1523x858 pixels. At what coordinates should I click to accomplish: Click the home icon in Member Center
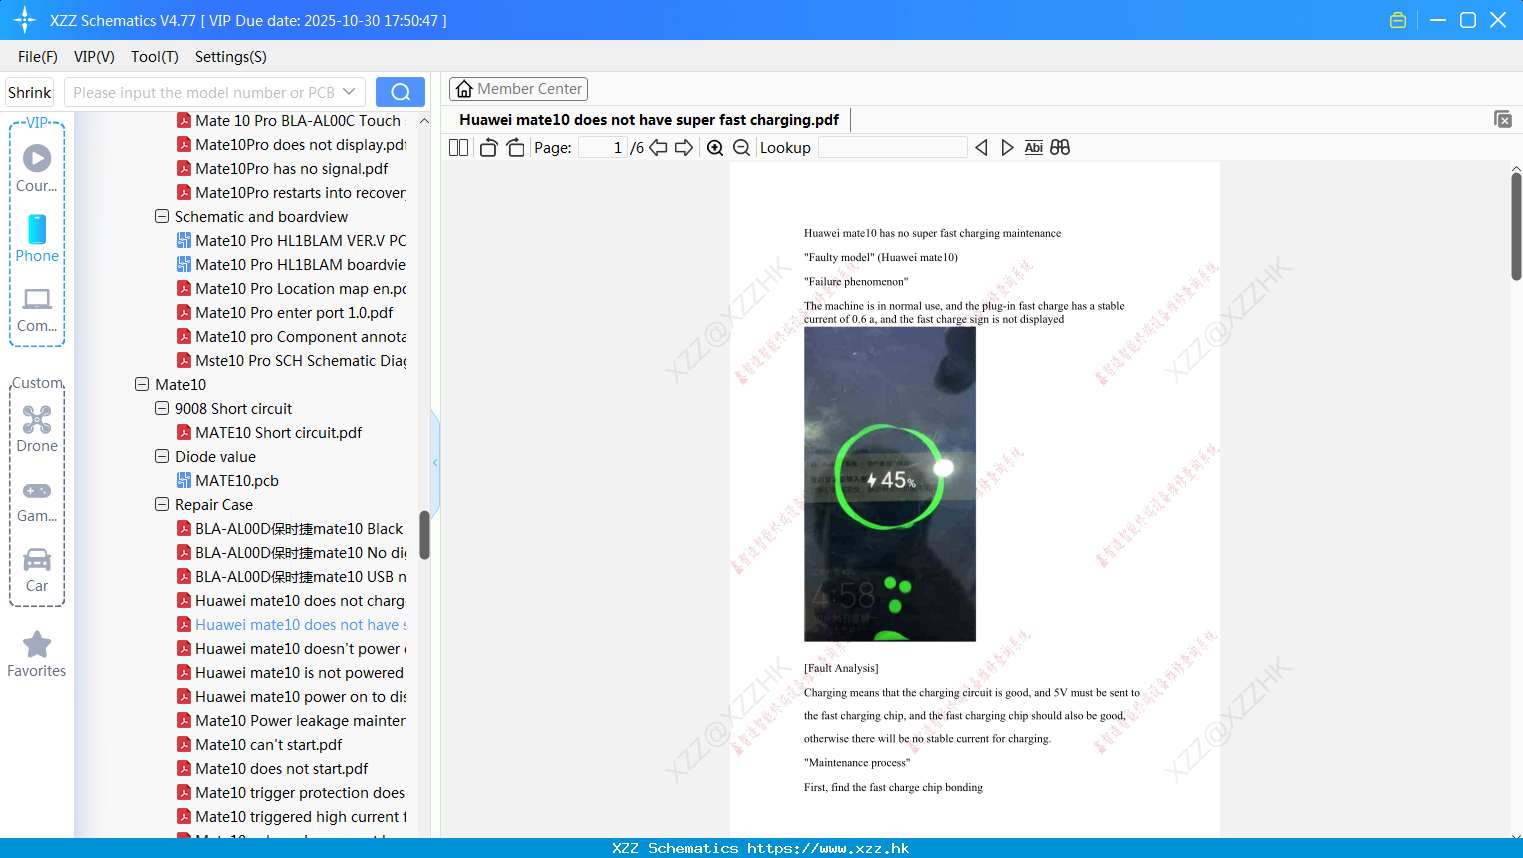click(464, 89)
